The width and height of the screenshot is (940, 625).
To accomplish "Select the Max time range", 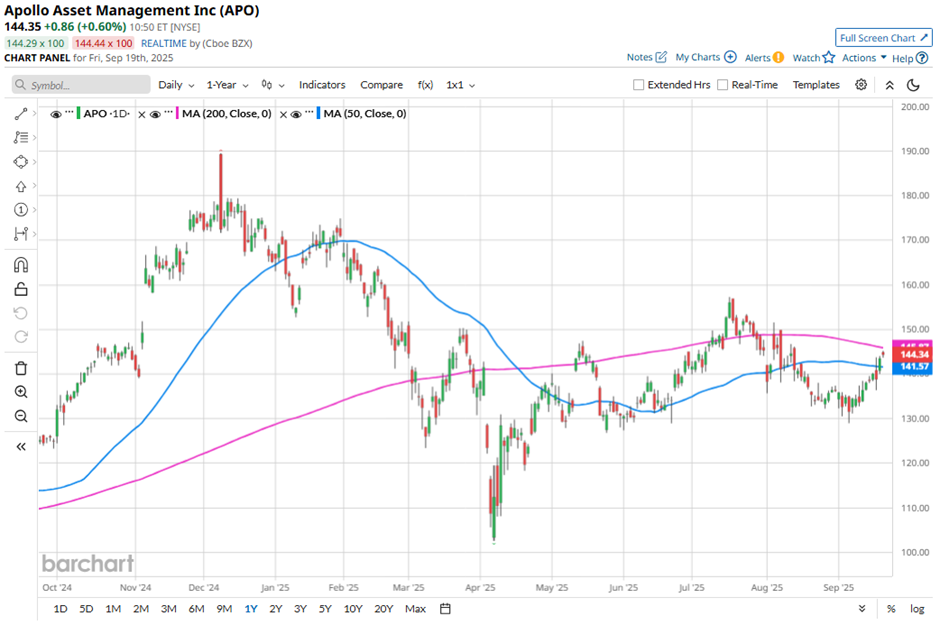I will pos(415,609).
